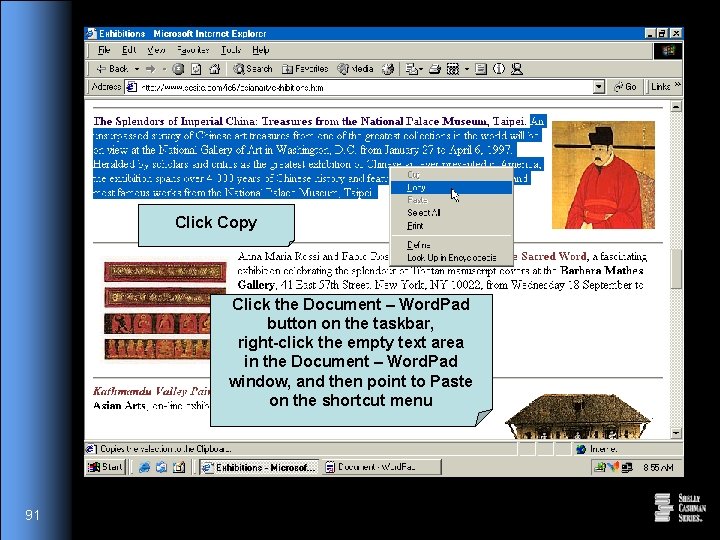Click the Windows logo throbber icon
This screenshot has width=720, height=540.
pyautogui.click(x=668, y=51)
